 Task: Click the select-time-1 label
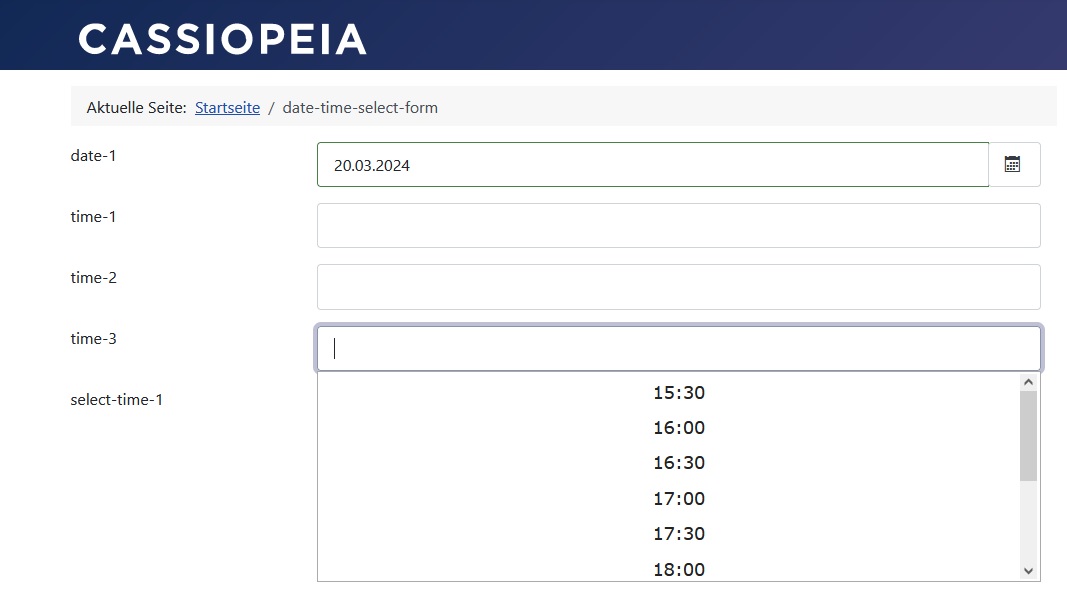coord(116,399)
